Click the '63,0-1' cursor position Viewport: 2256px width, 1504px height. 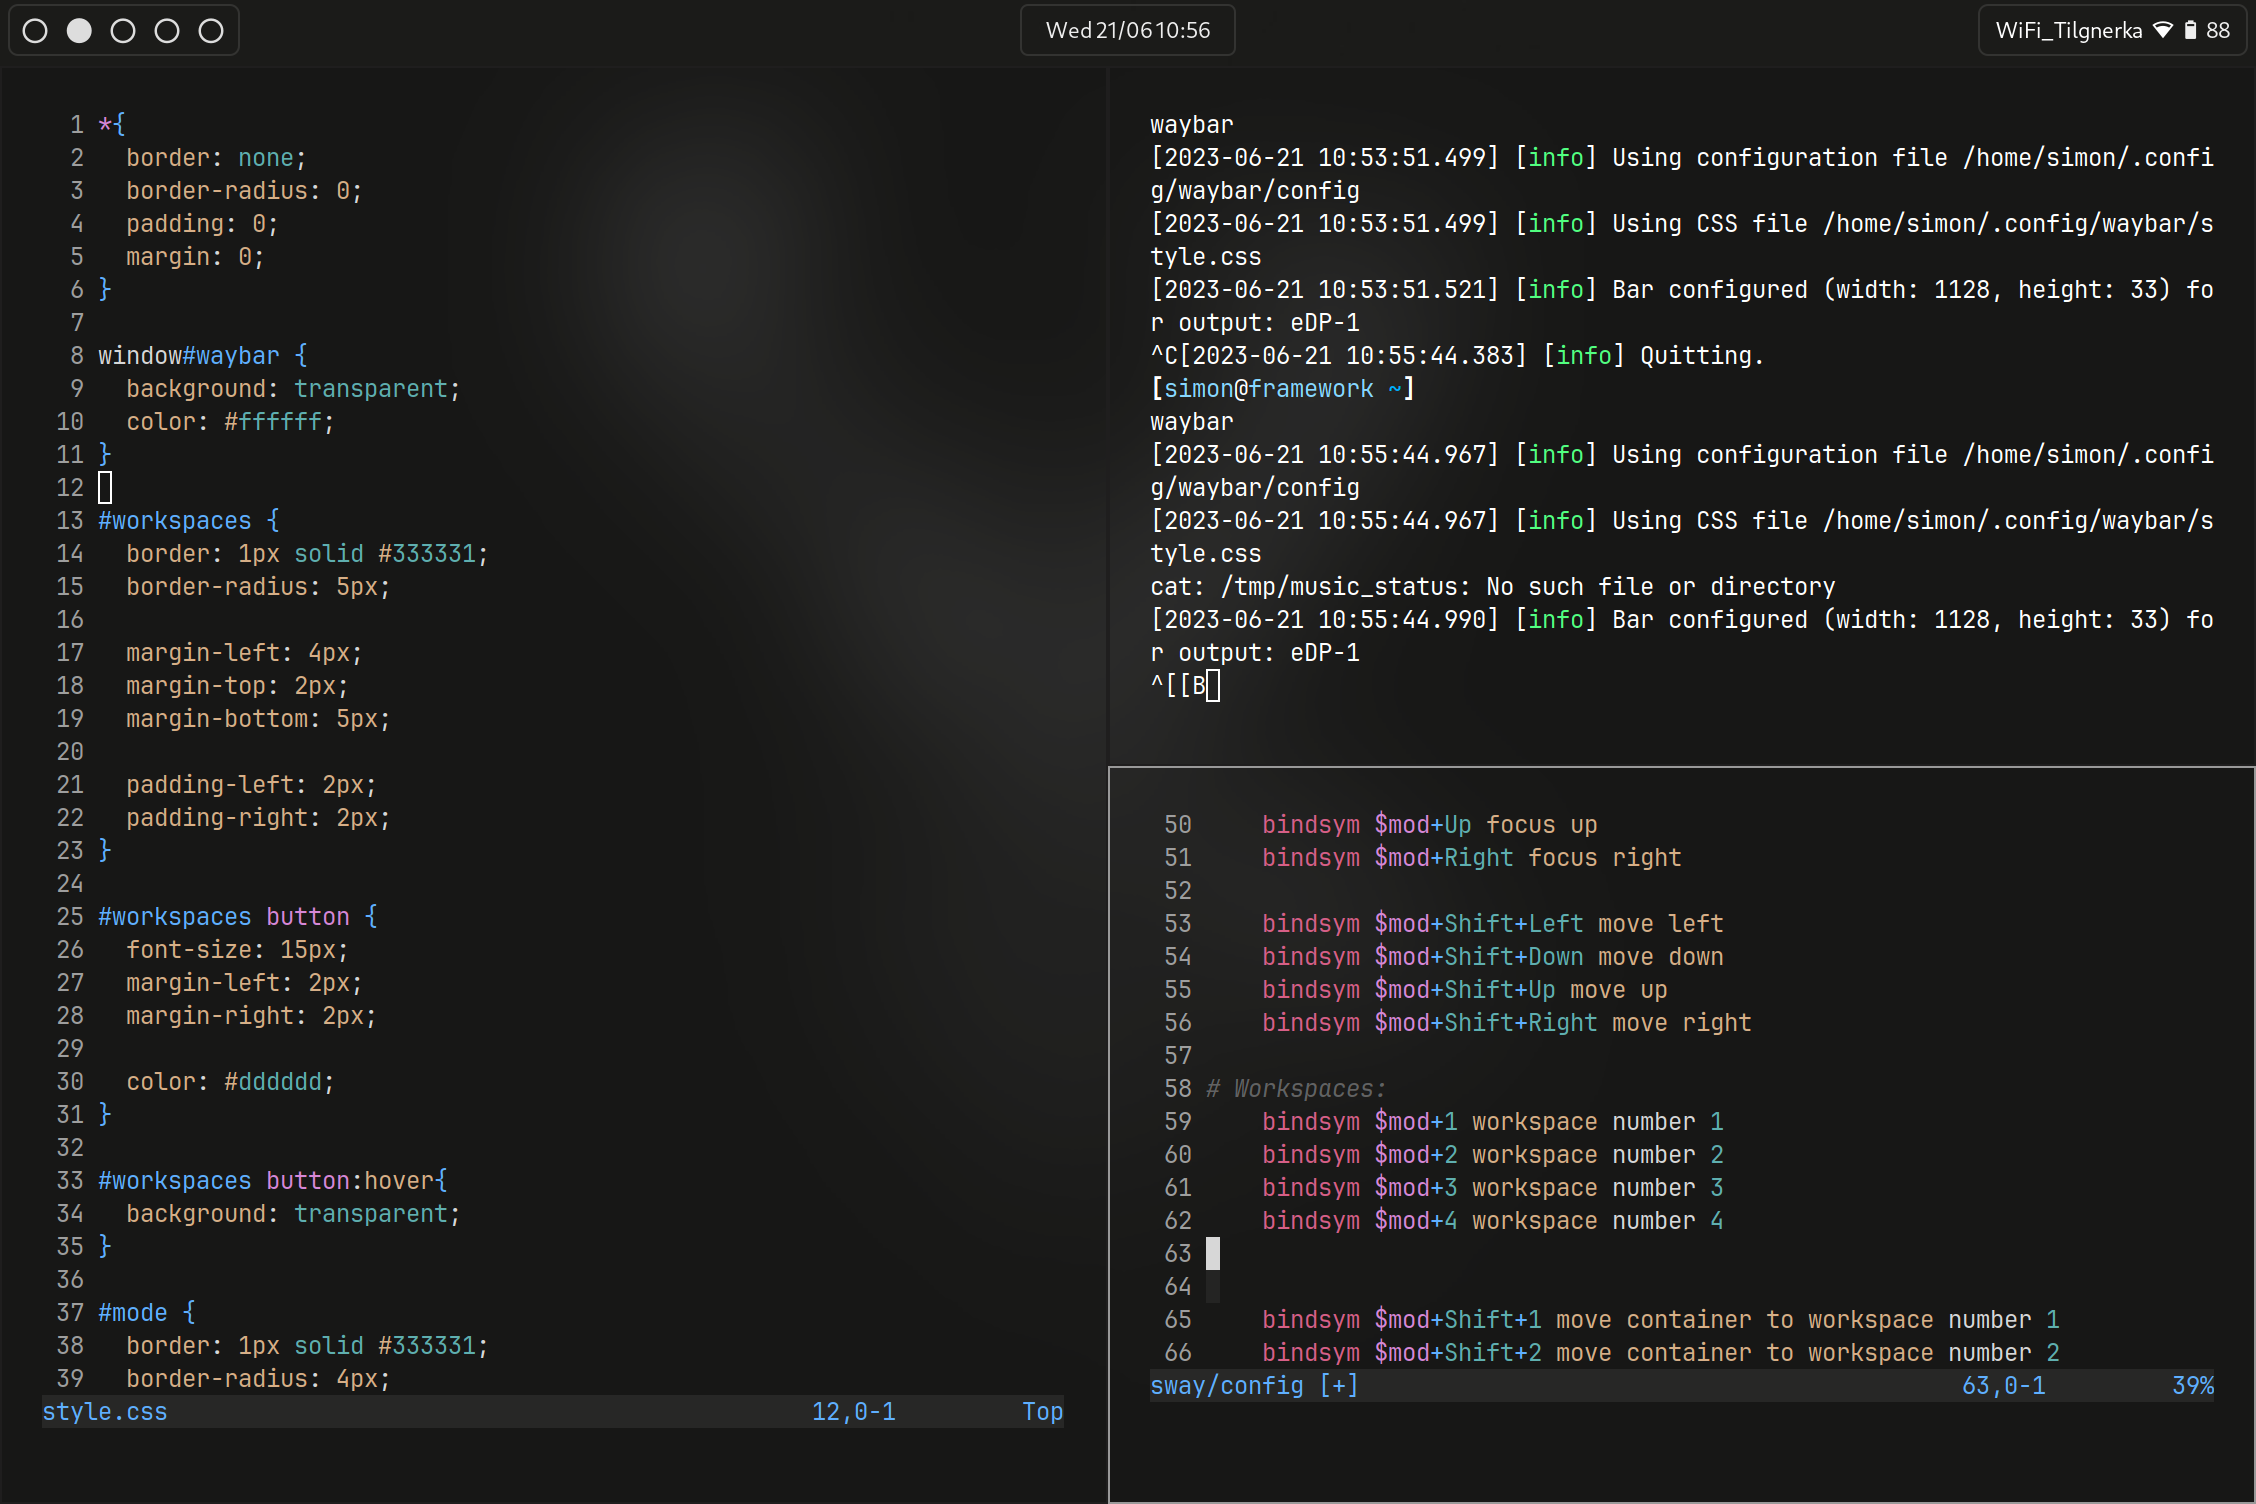[x=2004, y=1386]
